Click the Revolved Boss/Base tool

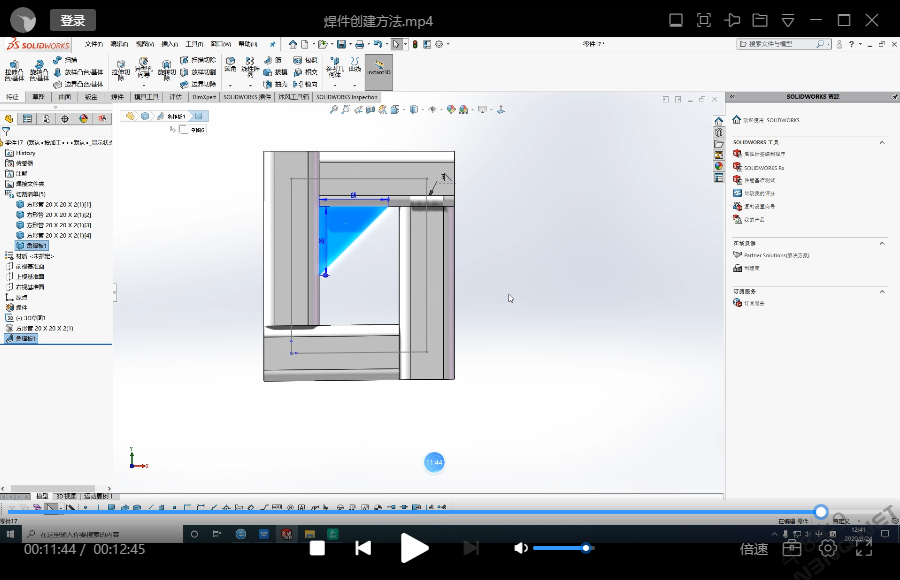tap(38, 70)
